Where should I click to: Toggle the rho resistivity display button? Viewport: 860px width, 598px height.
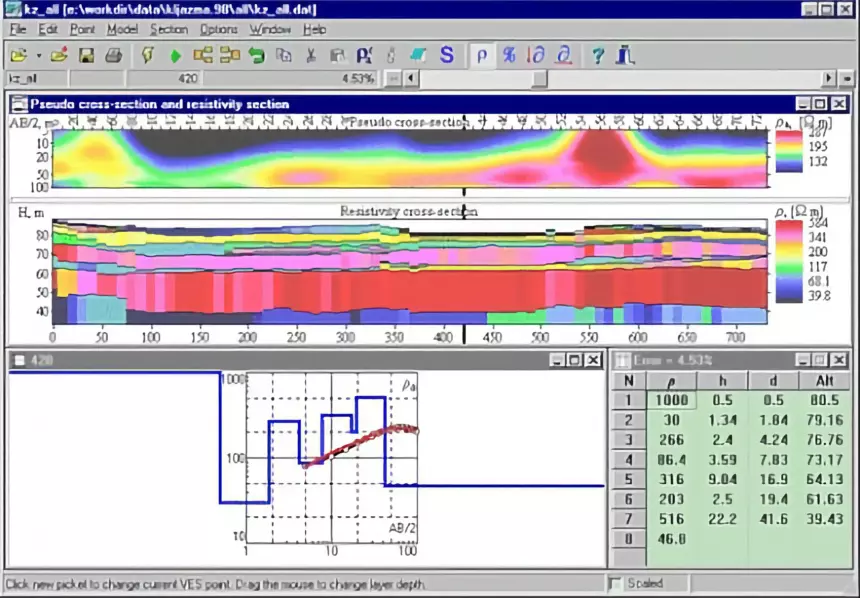pos(482,55)
